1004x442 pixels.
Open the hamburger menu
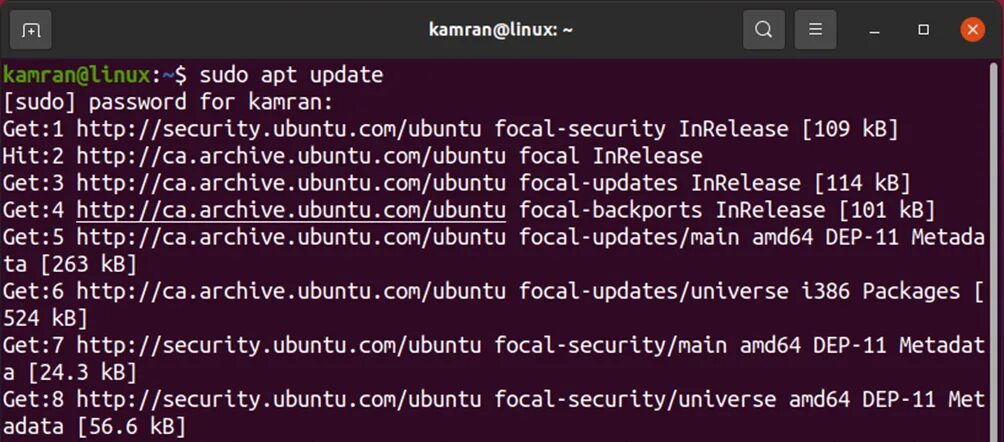[815, 30]
